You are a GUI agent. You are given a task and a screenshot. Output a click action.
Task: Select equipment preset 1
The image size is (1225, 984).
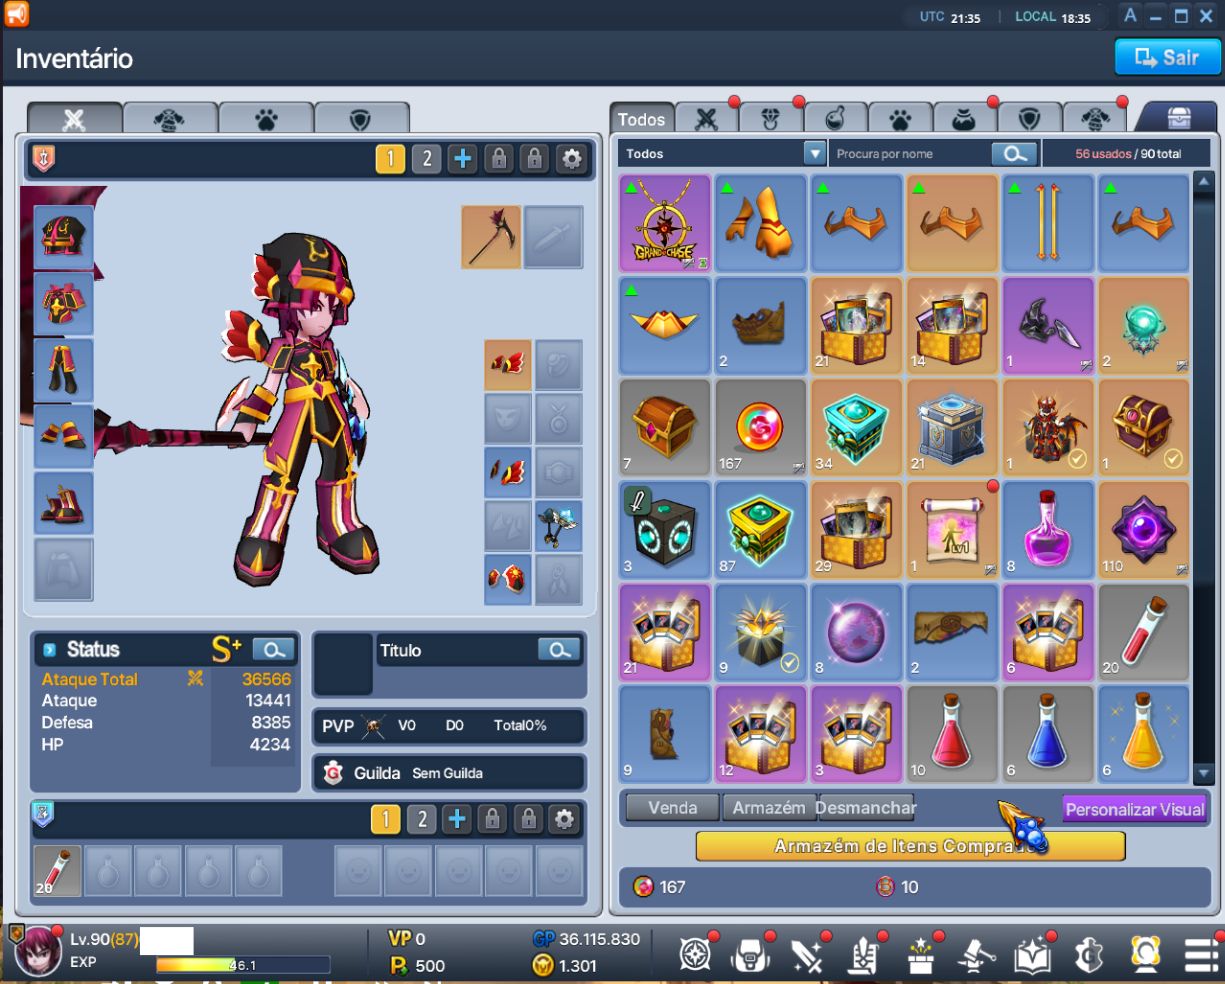[390, 159]
